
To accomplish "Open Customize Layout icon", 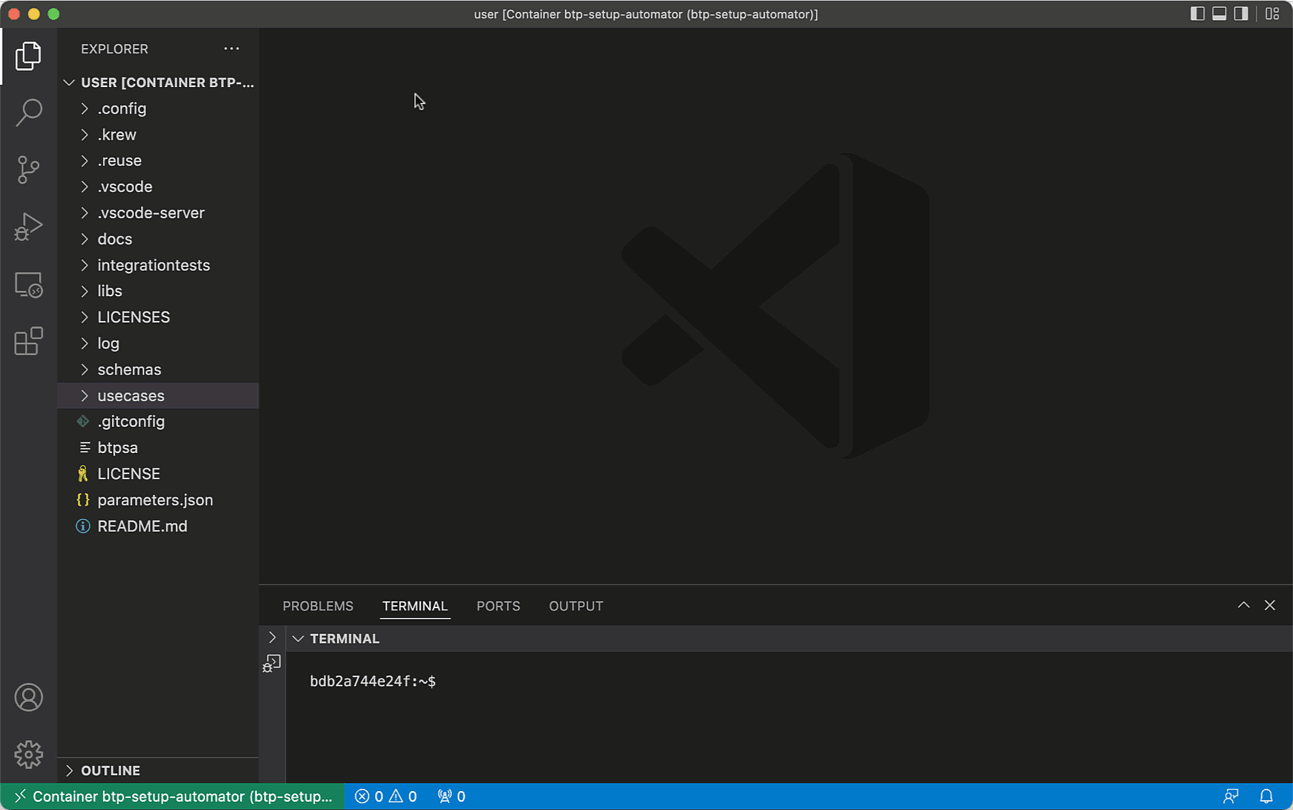I will pos(1272,14).
